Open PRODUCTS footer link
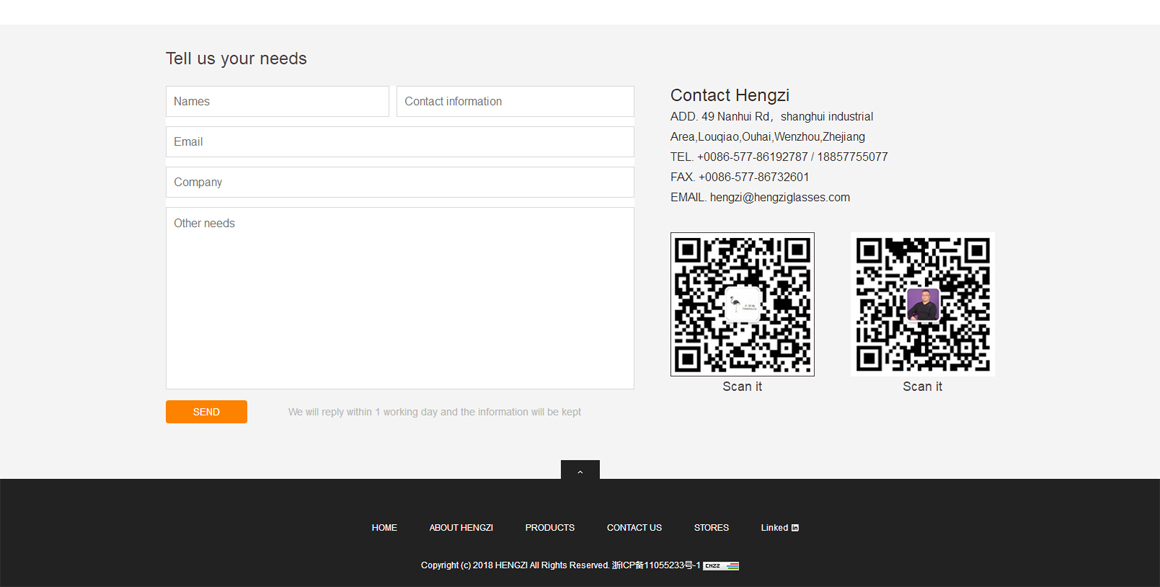The image size is (1160, 587). click(x=550, y=528)
